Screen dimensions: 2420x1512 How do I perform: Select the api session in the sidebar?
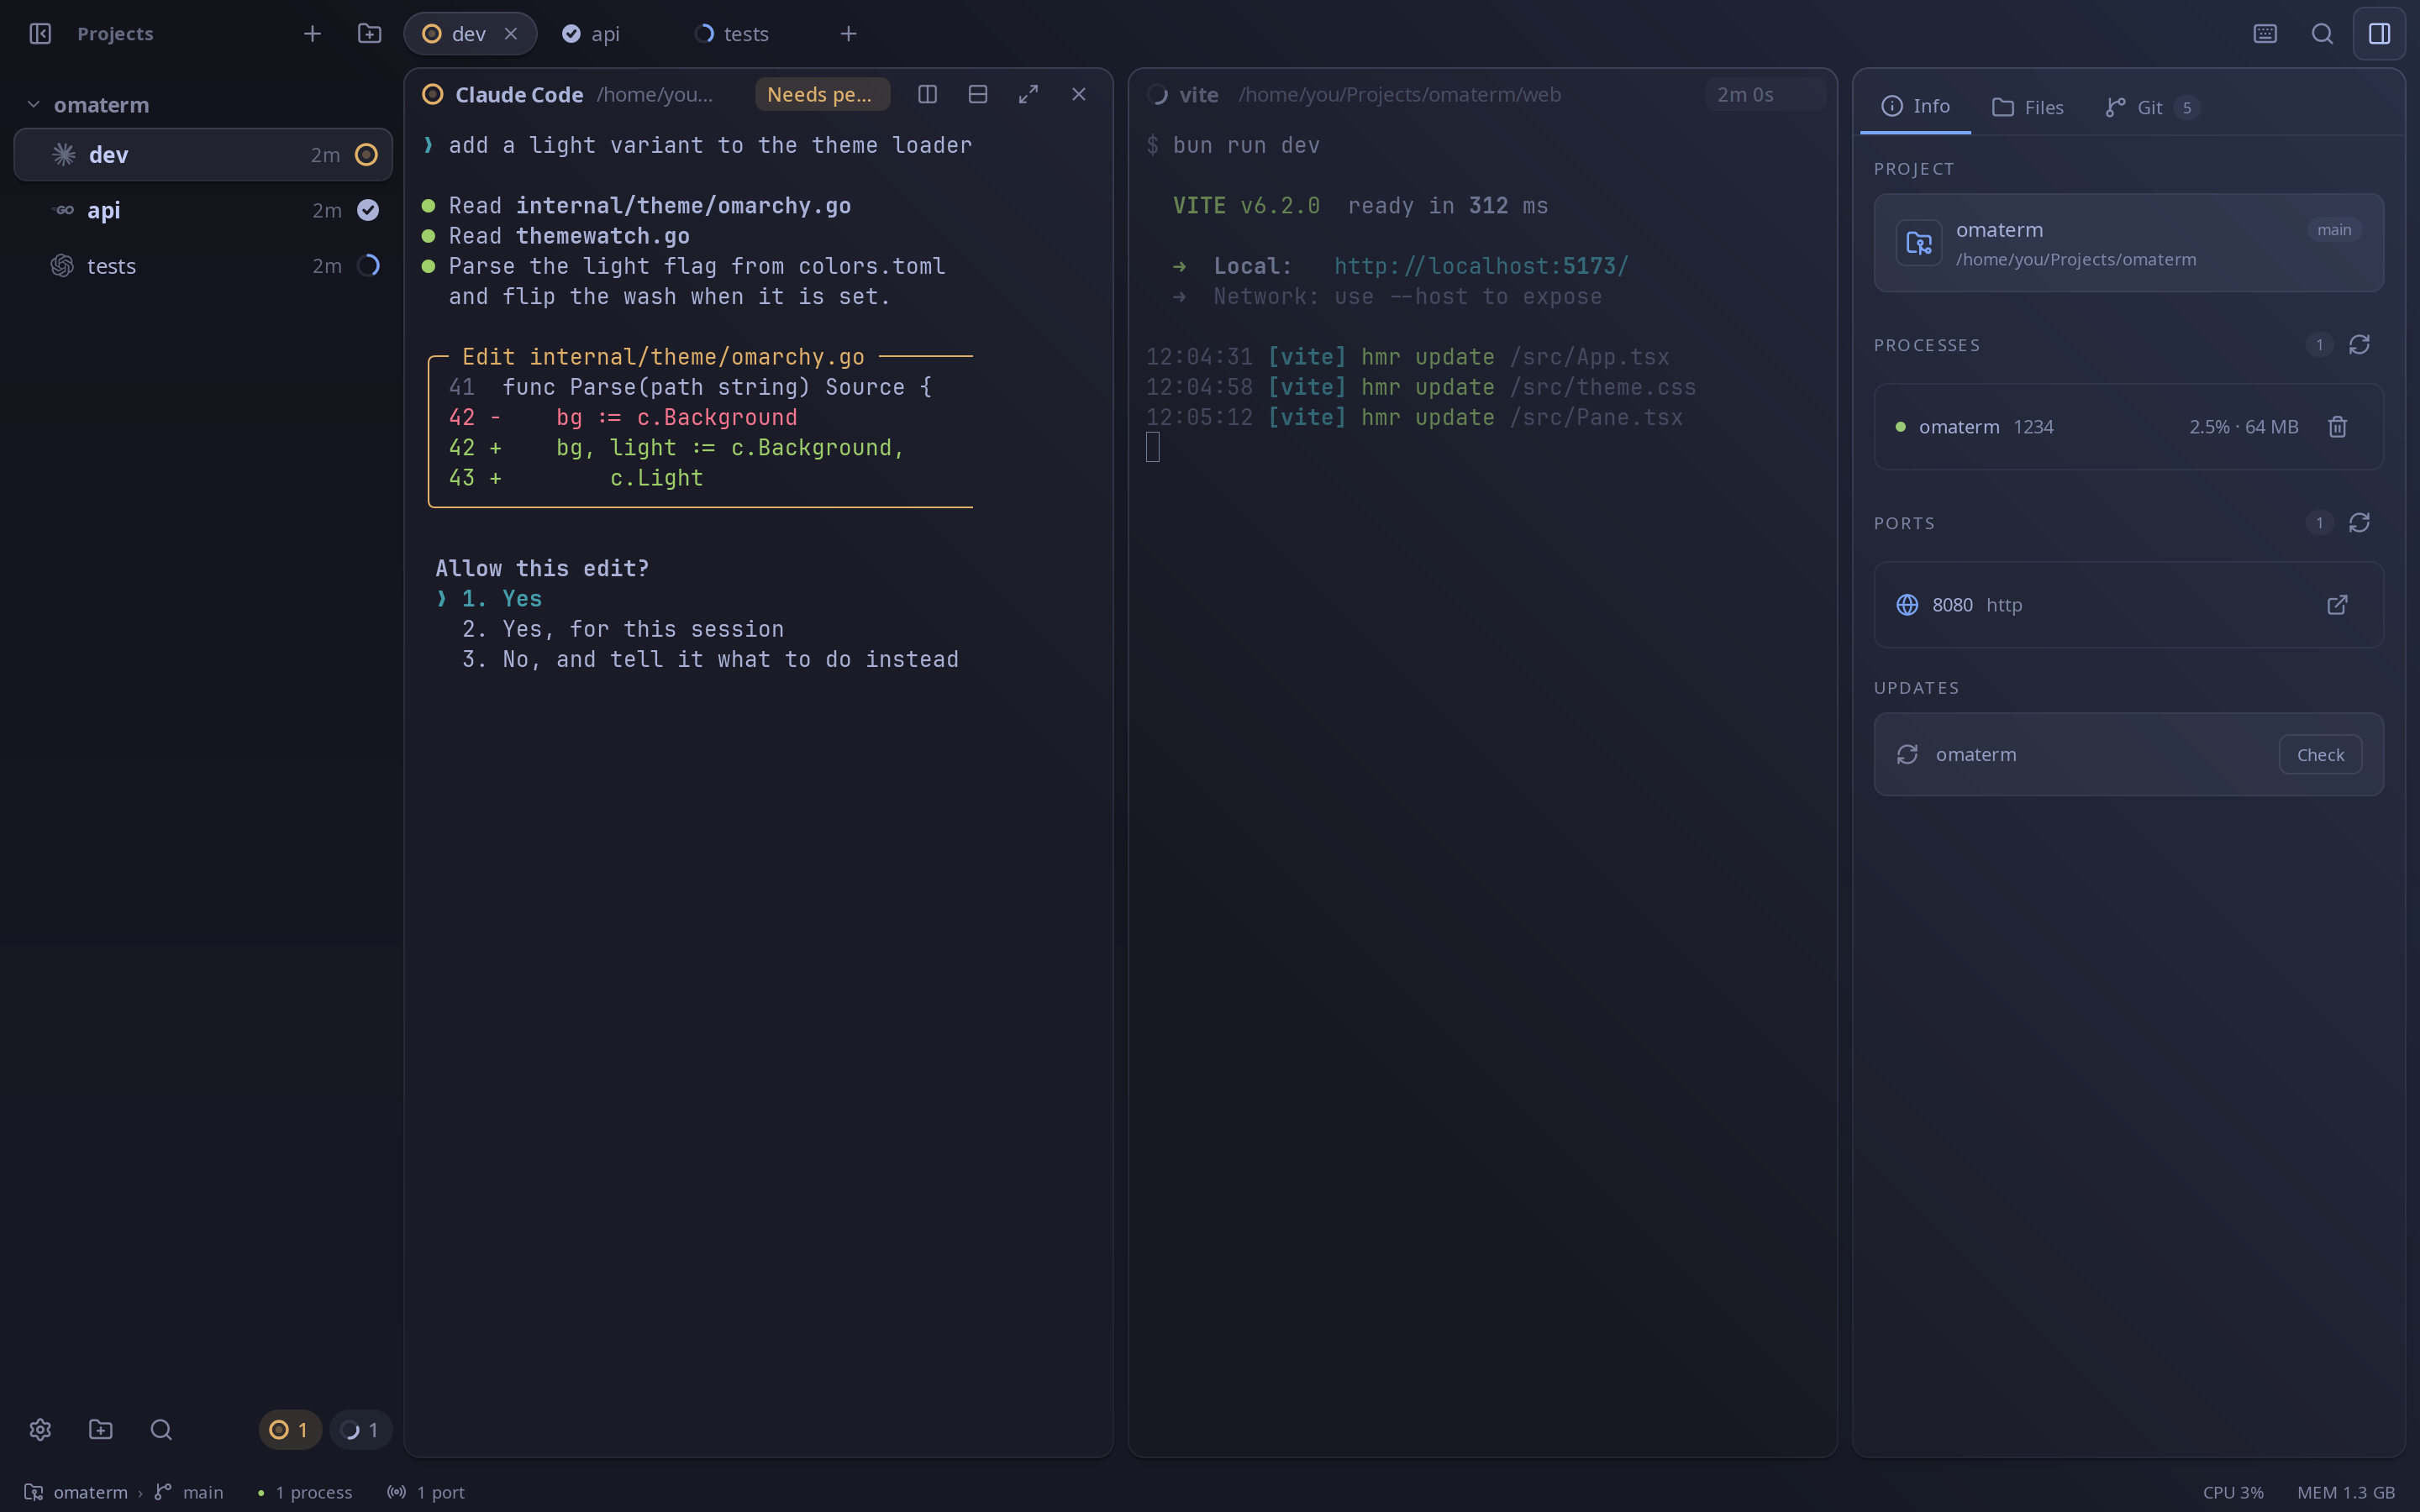203,210
